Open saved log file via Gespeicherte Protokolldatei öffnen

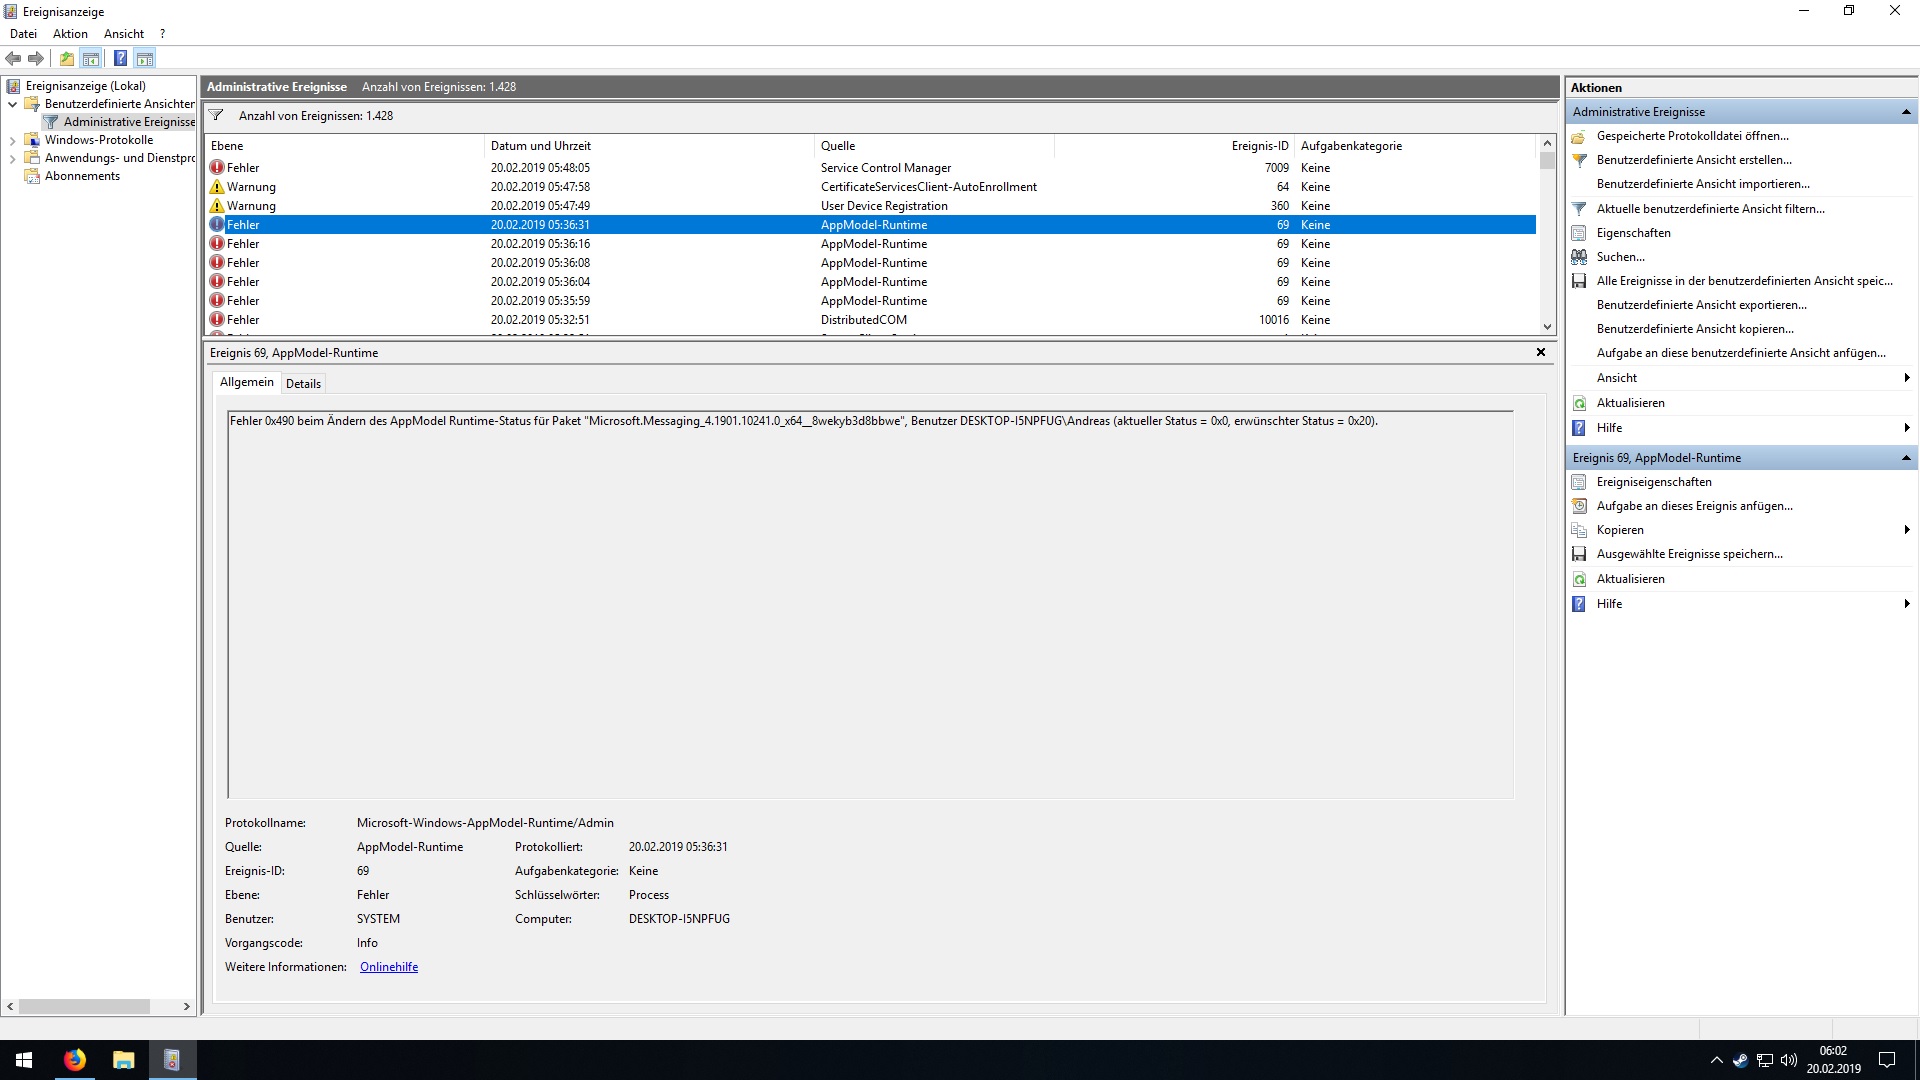click(1692, 136)
